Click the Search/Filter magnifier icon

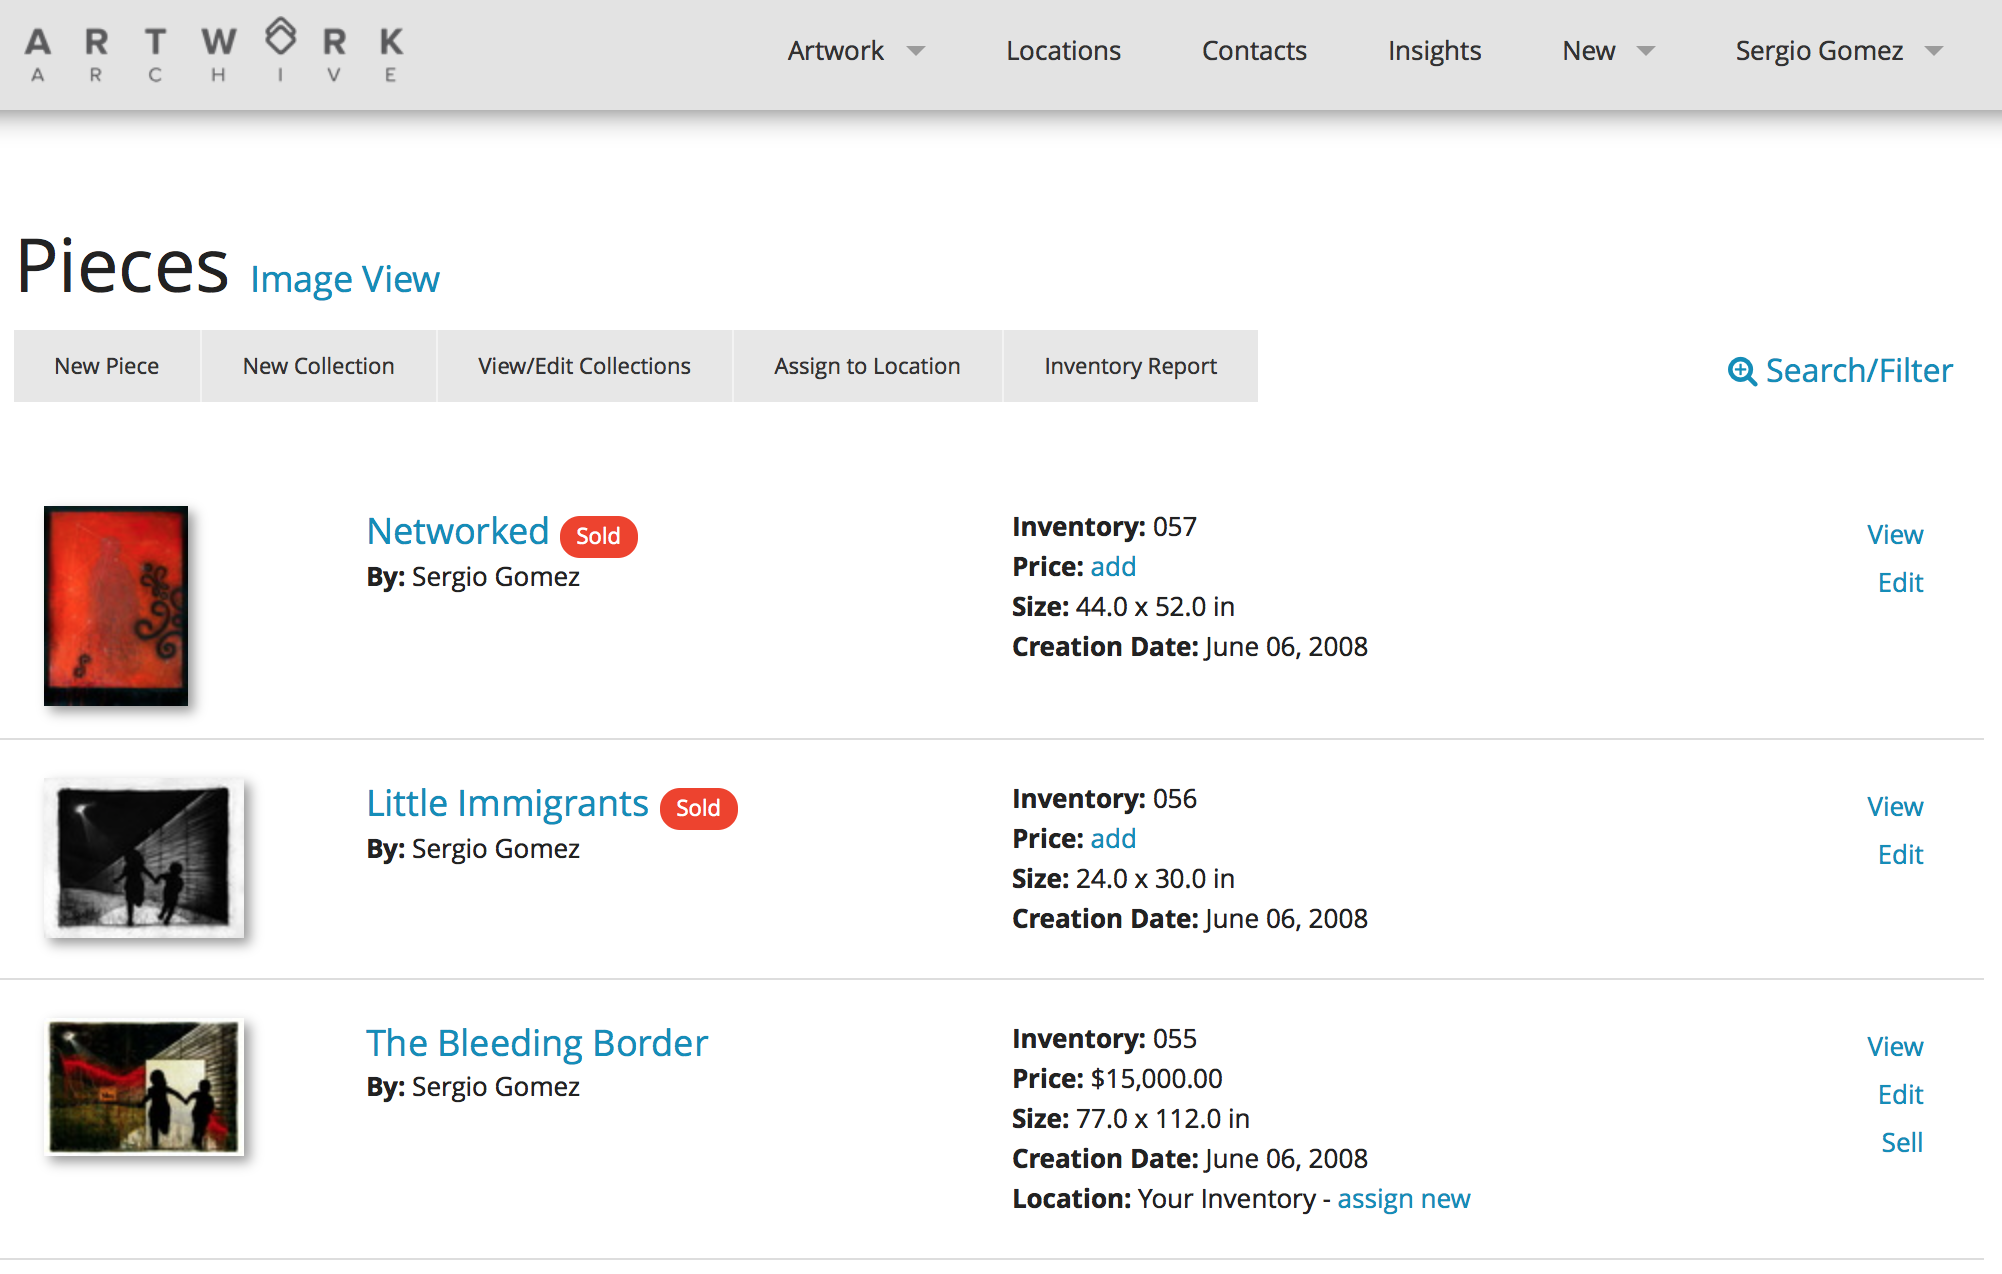[1741, 371]
